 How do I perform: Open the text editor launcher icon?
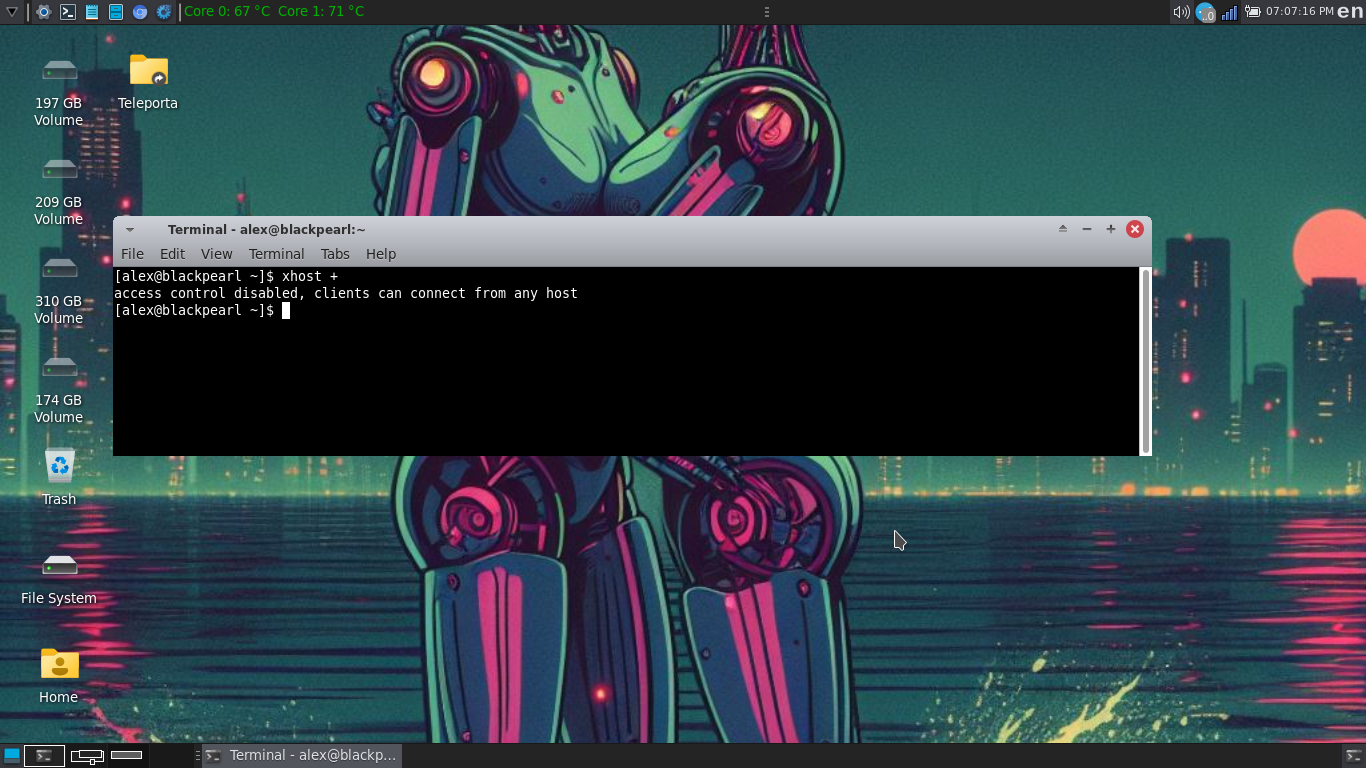[x=92, y=12]
